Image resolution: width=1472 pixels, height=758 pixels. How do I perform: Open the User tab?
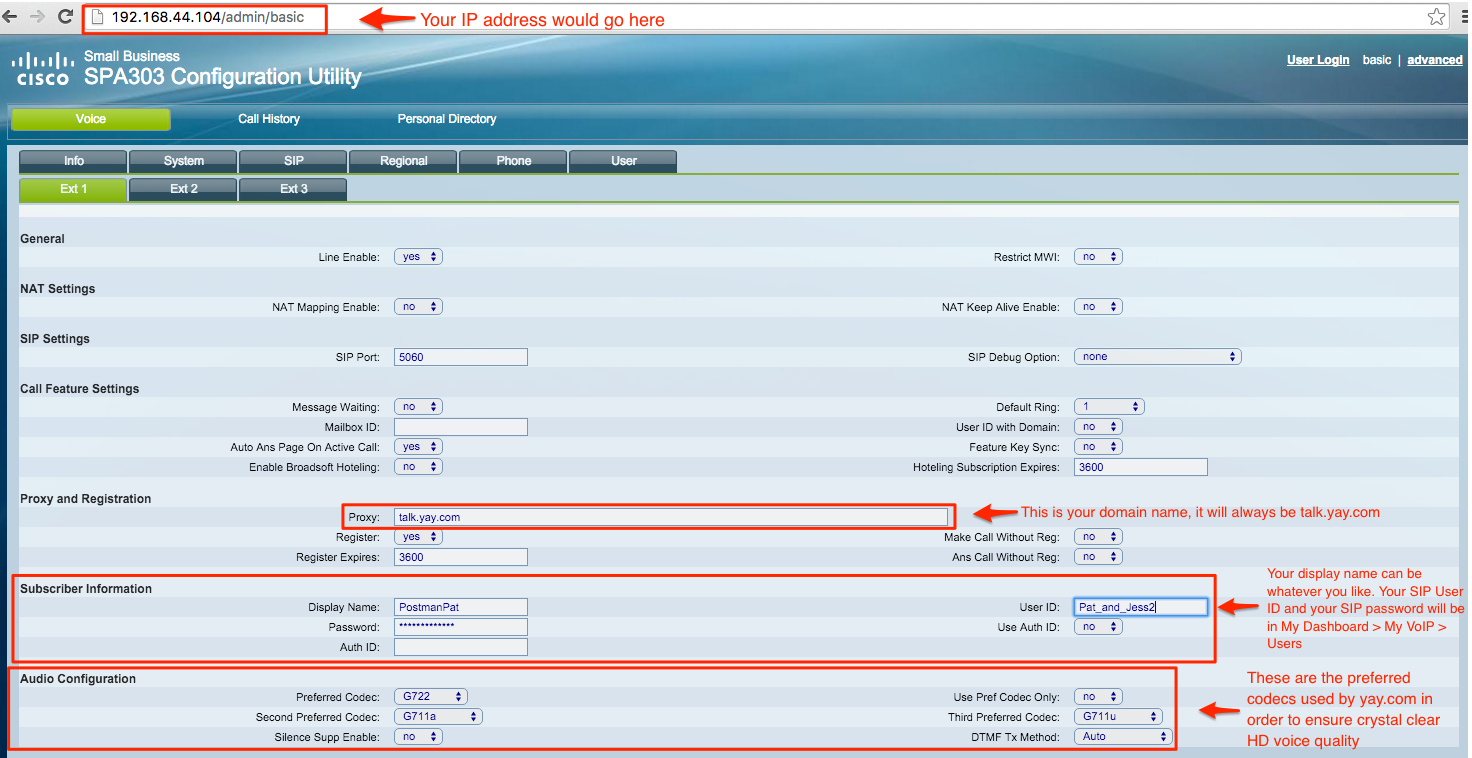(x=623, y=161)
